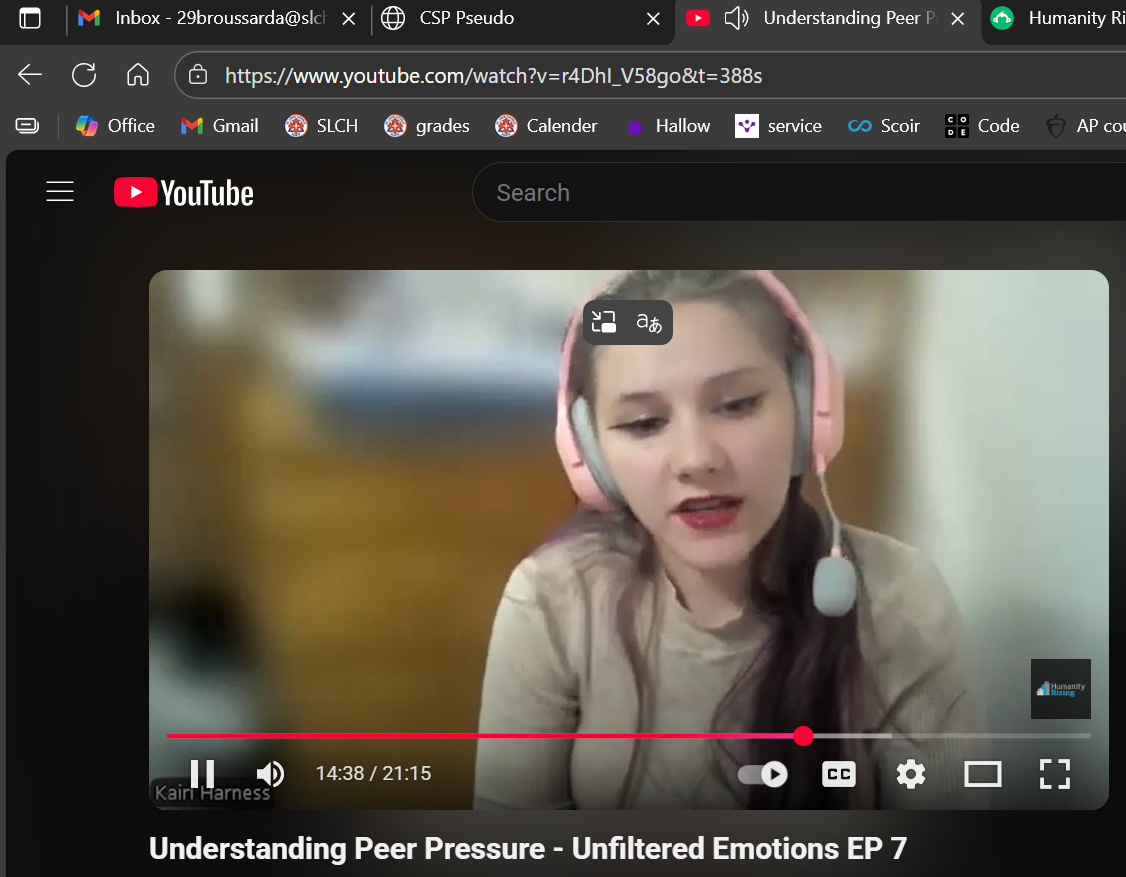This screenshot has height=877, width=1126.
Task: Open the YouTube hamburger guide menu
Action: (x=60, y=192)
